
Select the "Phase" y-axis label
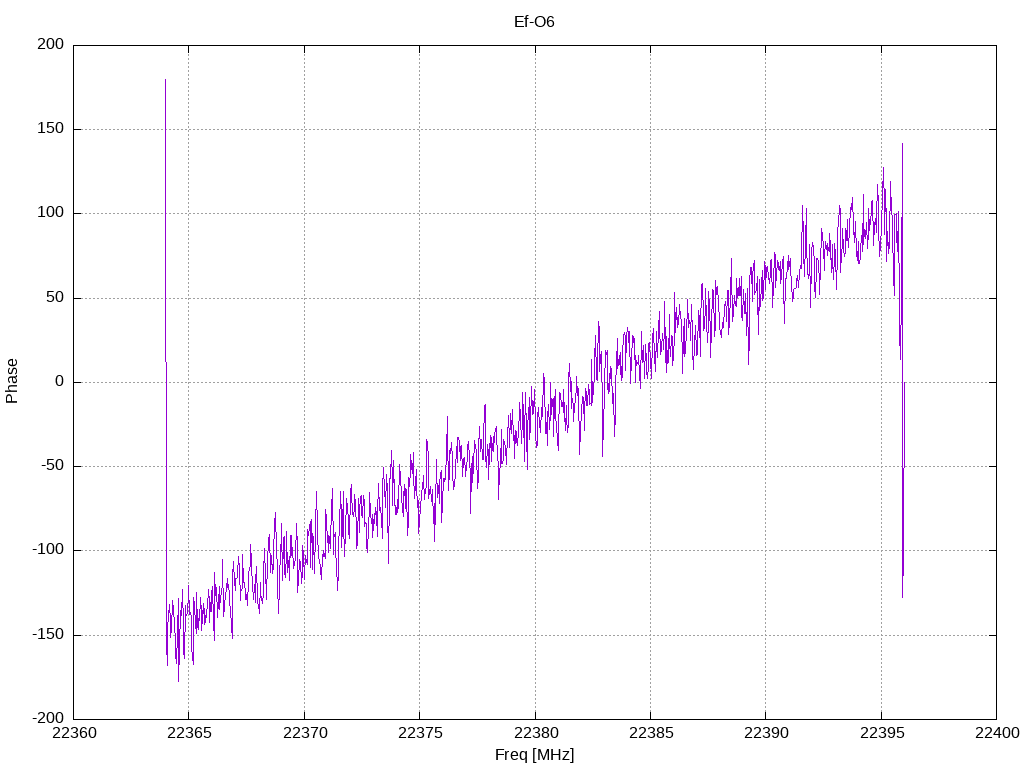point(12,381)
